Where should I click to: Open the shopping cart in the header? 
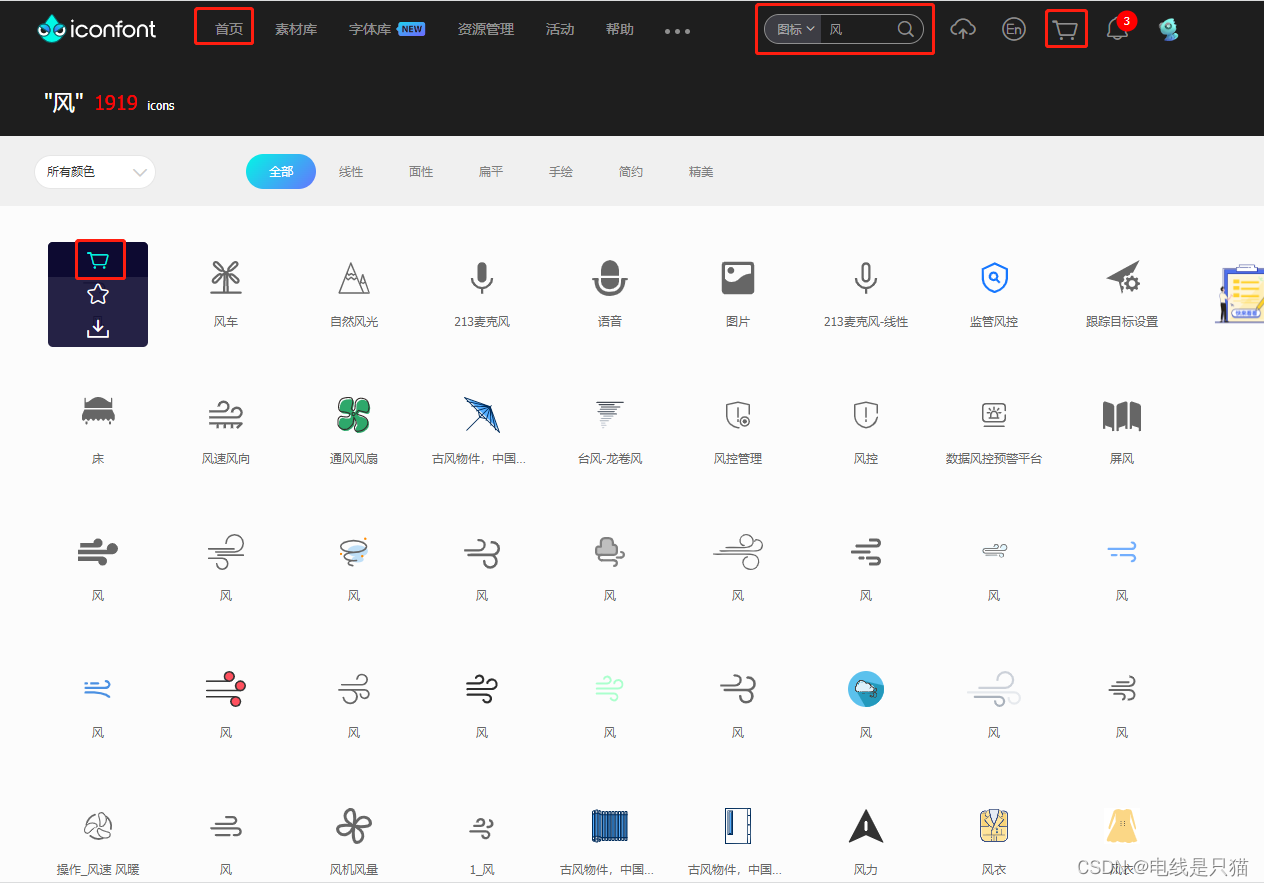(x=1065, y=29)
